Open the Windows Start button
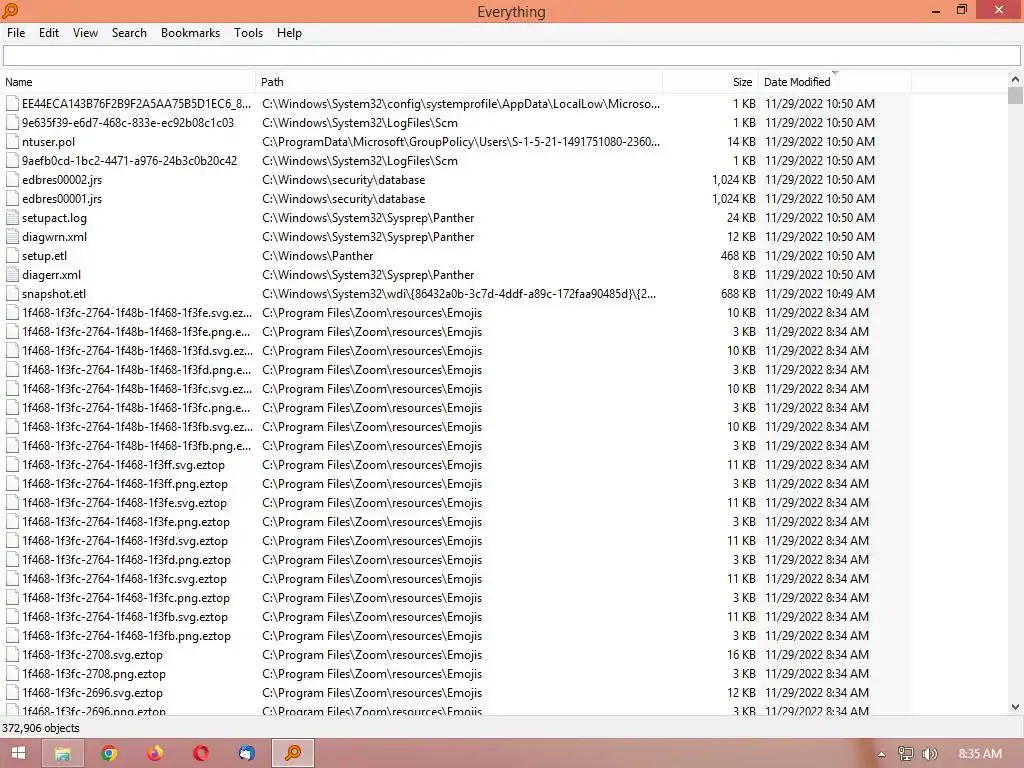The height and width of the screenshot is (768, 1024). pos(18,753)
